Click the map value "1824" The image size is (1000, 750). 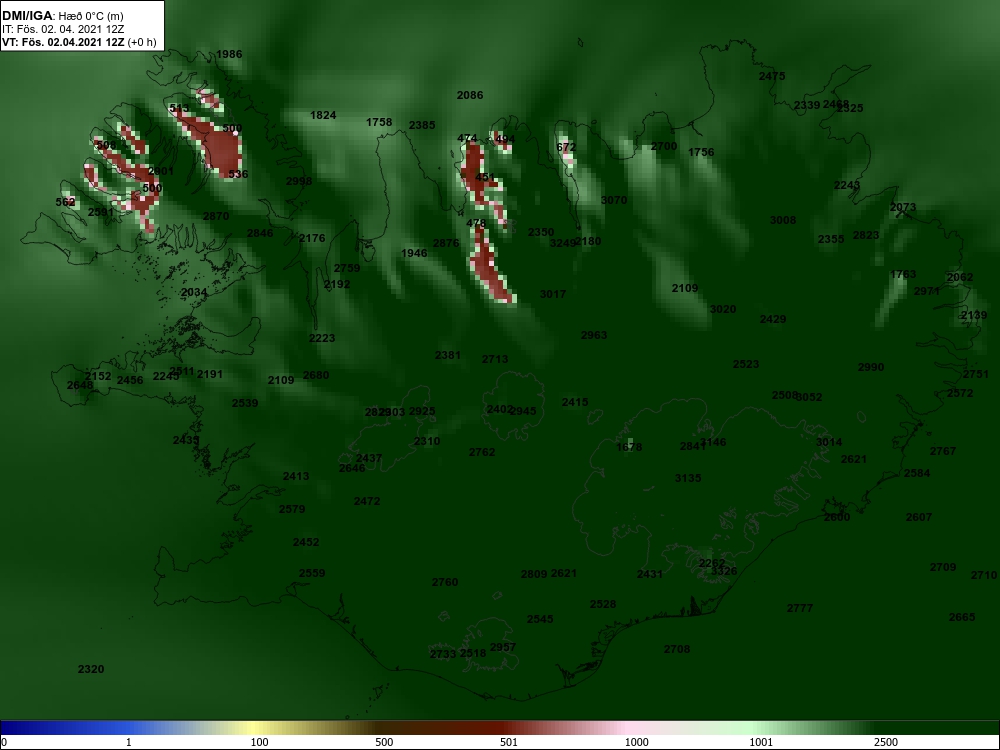tap(323, 115)
